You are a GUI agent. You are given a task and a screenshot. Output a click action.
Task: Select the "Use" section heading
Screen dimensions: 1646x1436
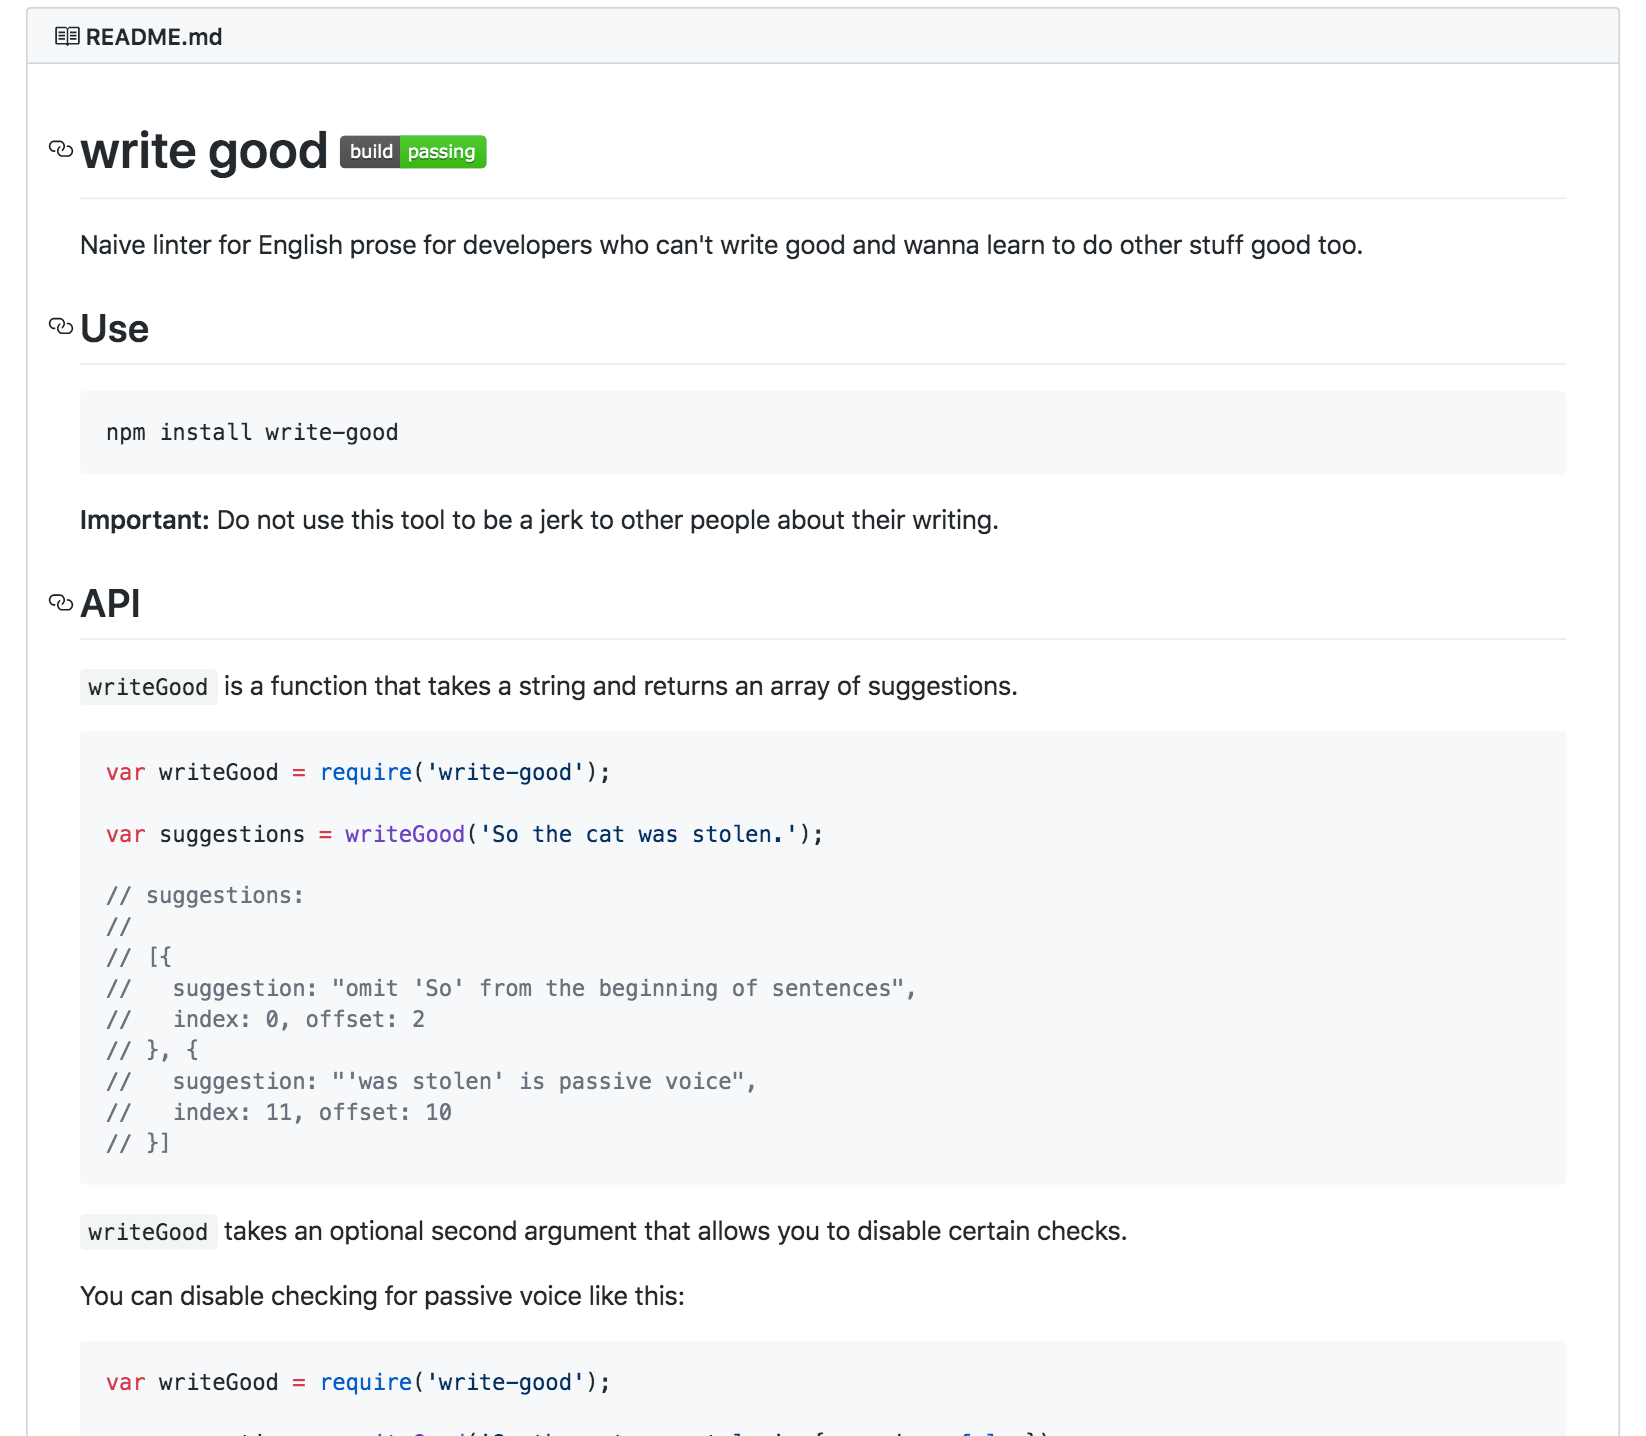tap(114, 327)
